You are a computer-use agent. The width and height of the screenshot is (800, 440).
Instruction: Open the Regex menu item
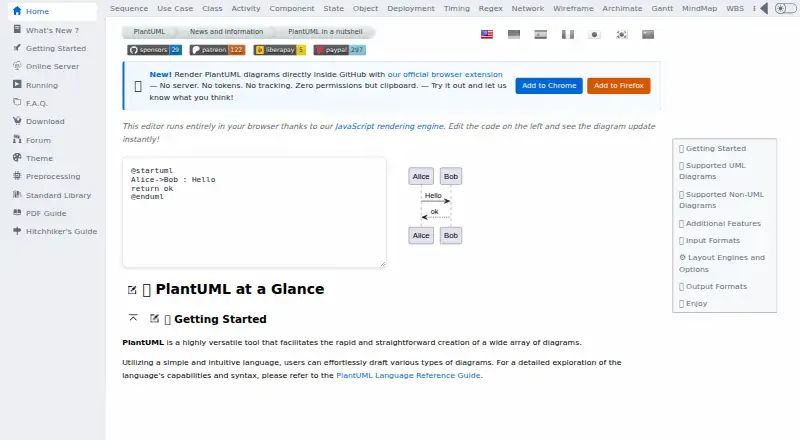coord(490,9)
